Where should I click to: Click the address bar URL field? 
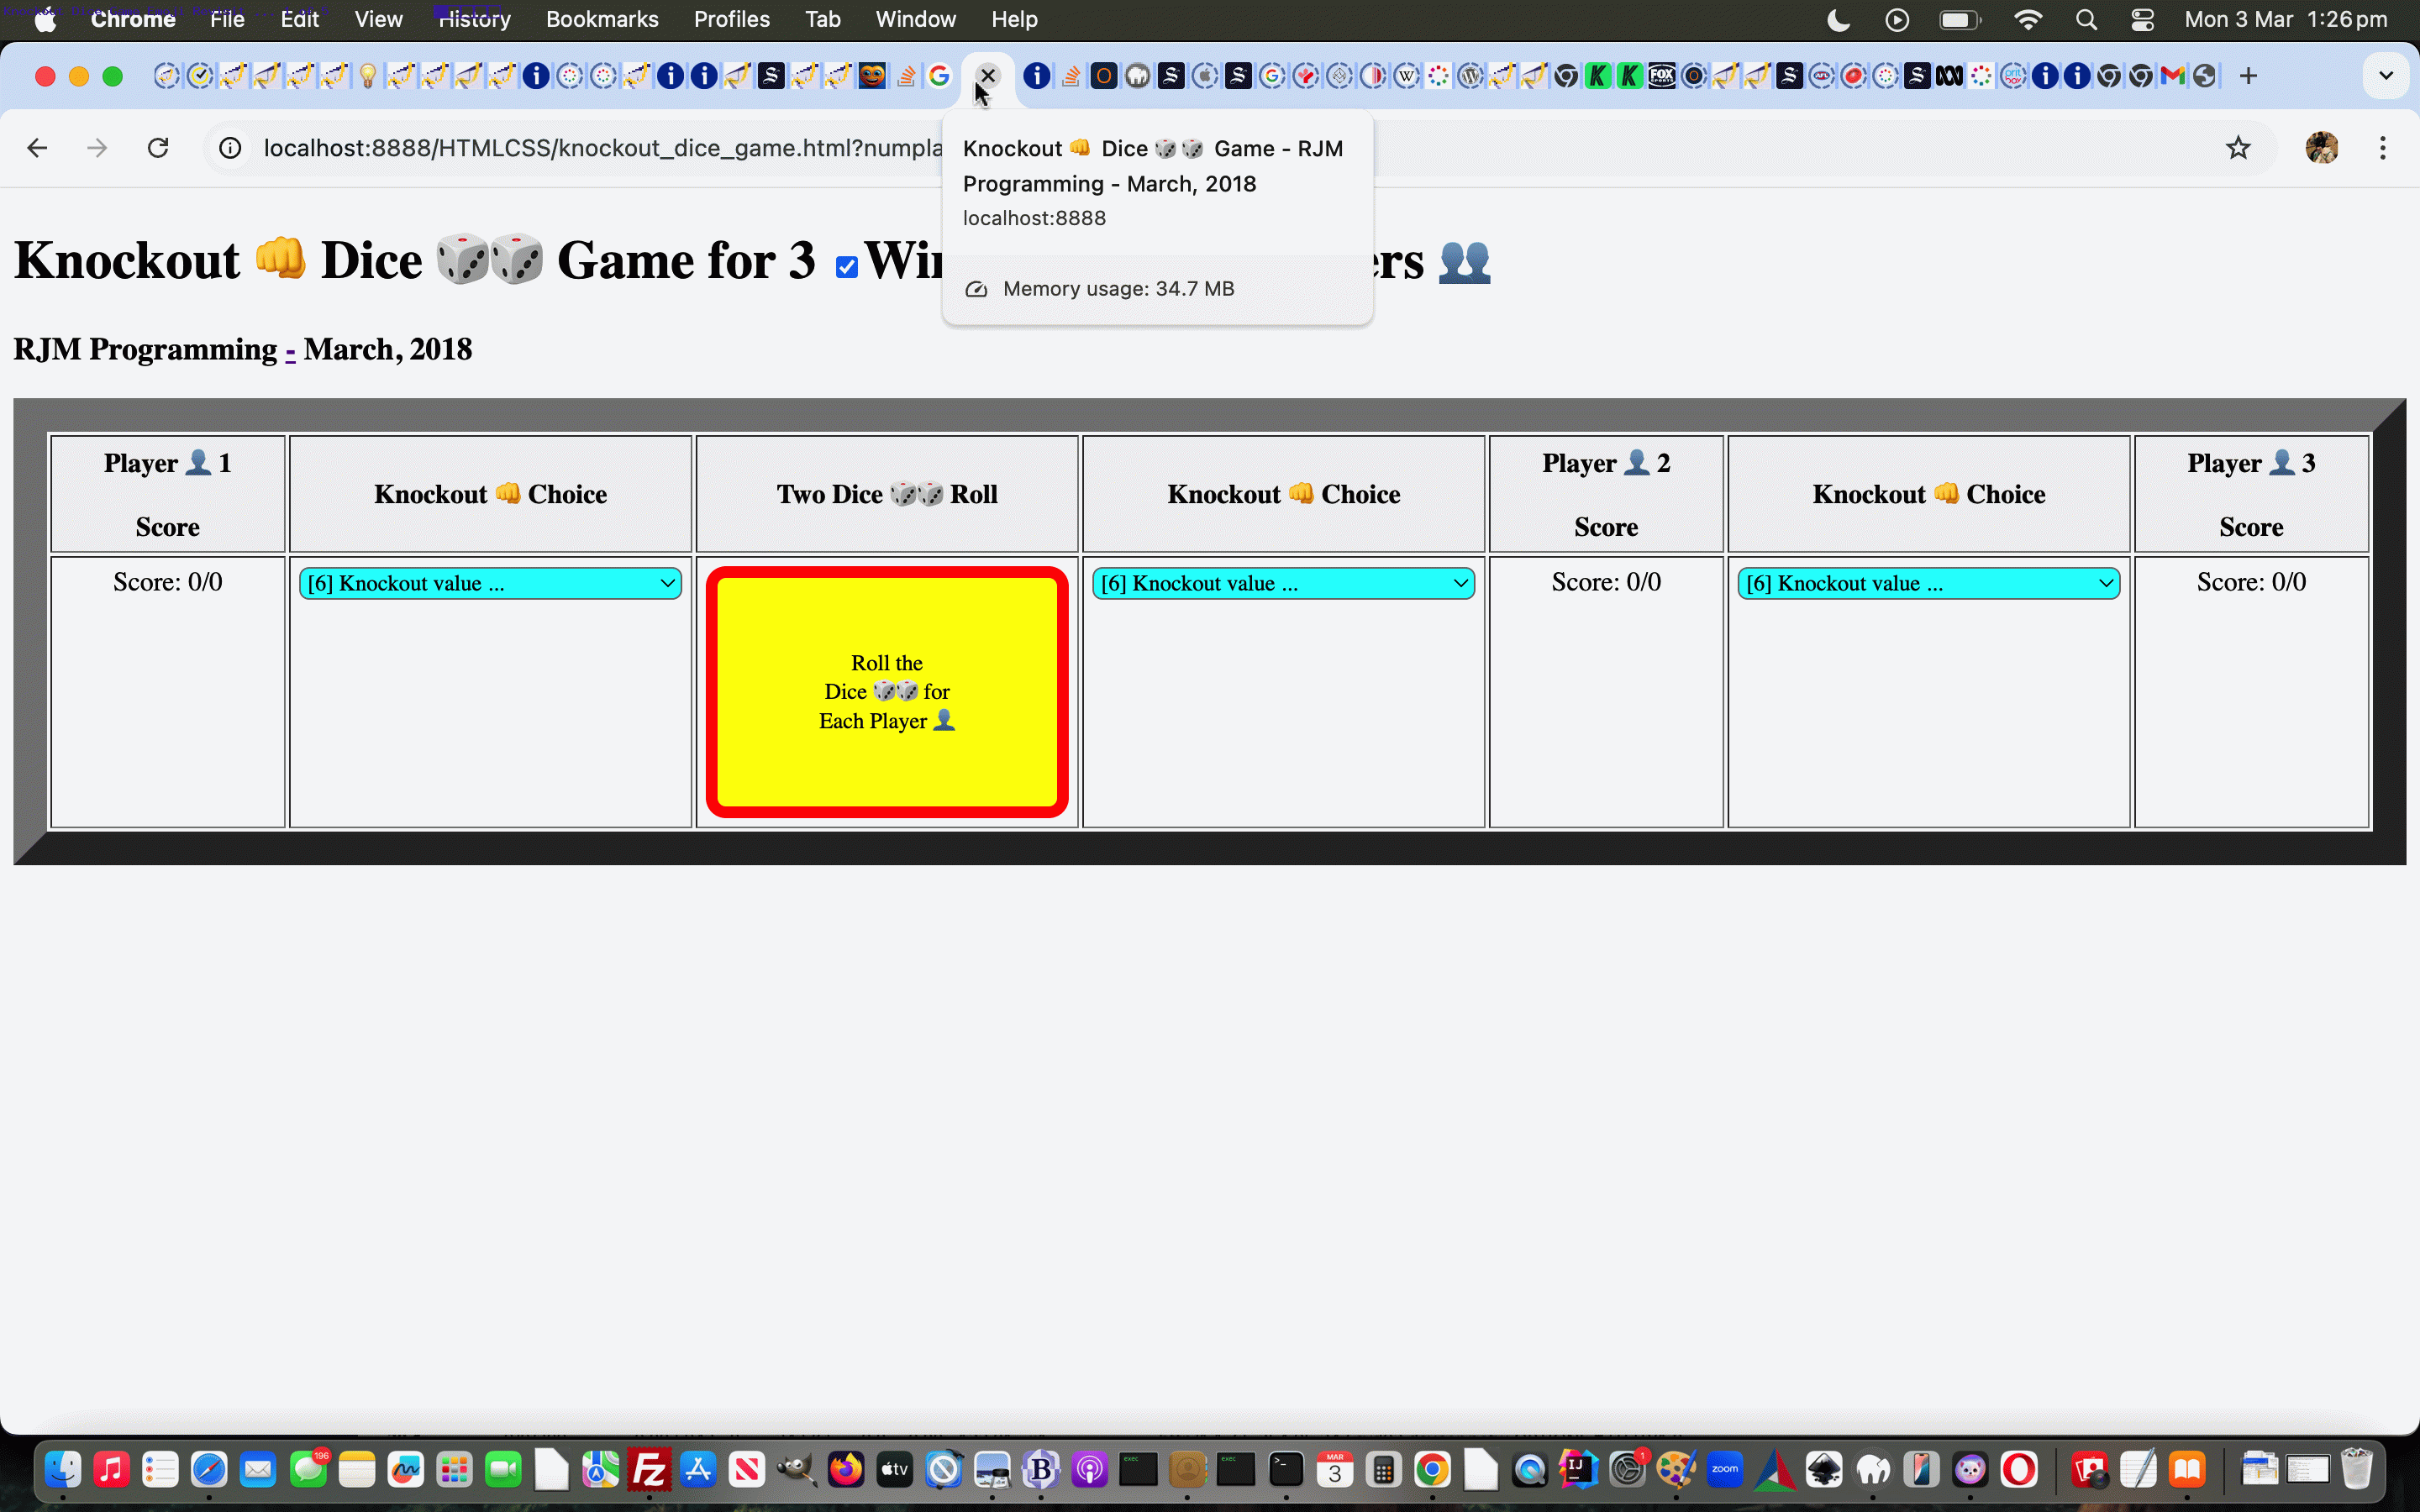click(x=600, y=148)
